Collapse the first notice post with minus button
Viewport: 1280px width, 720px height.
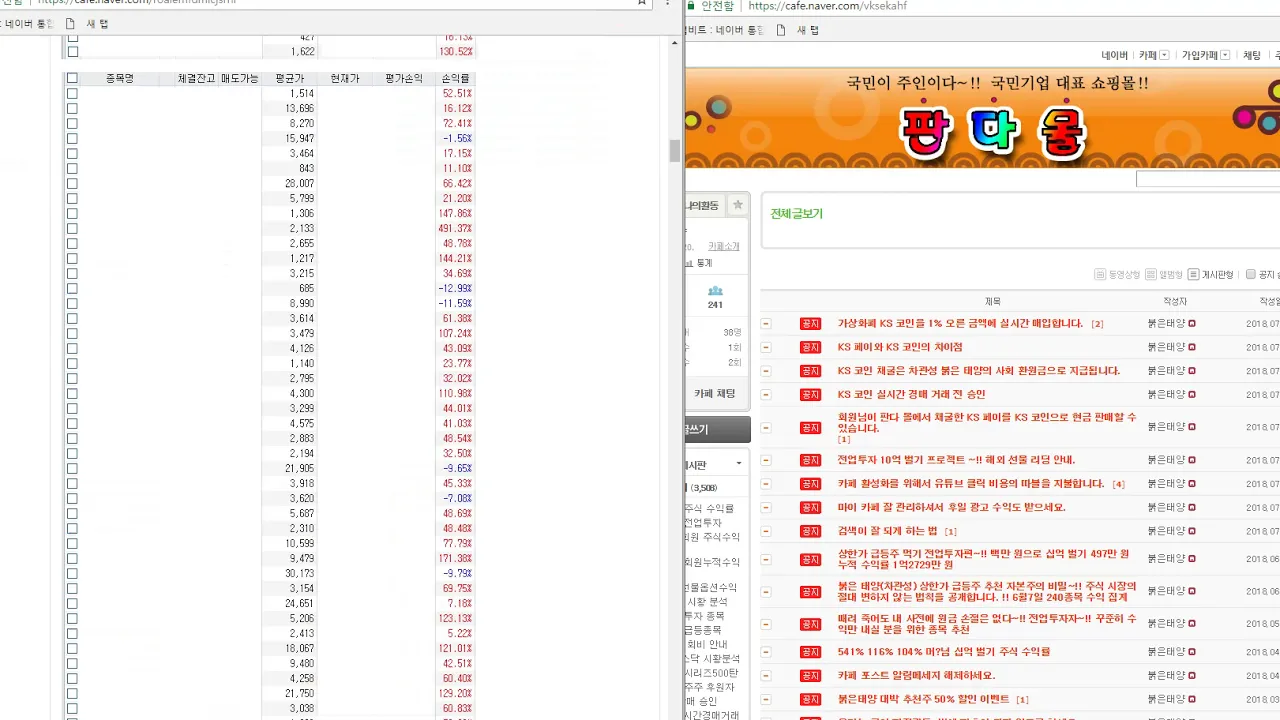point(766,324)
